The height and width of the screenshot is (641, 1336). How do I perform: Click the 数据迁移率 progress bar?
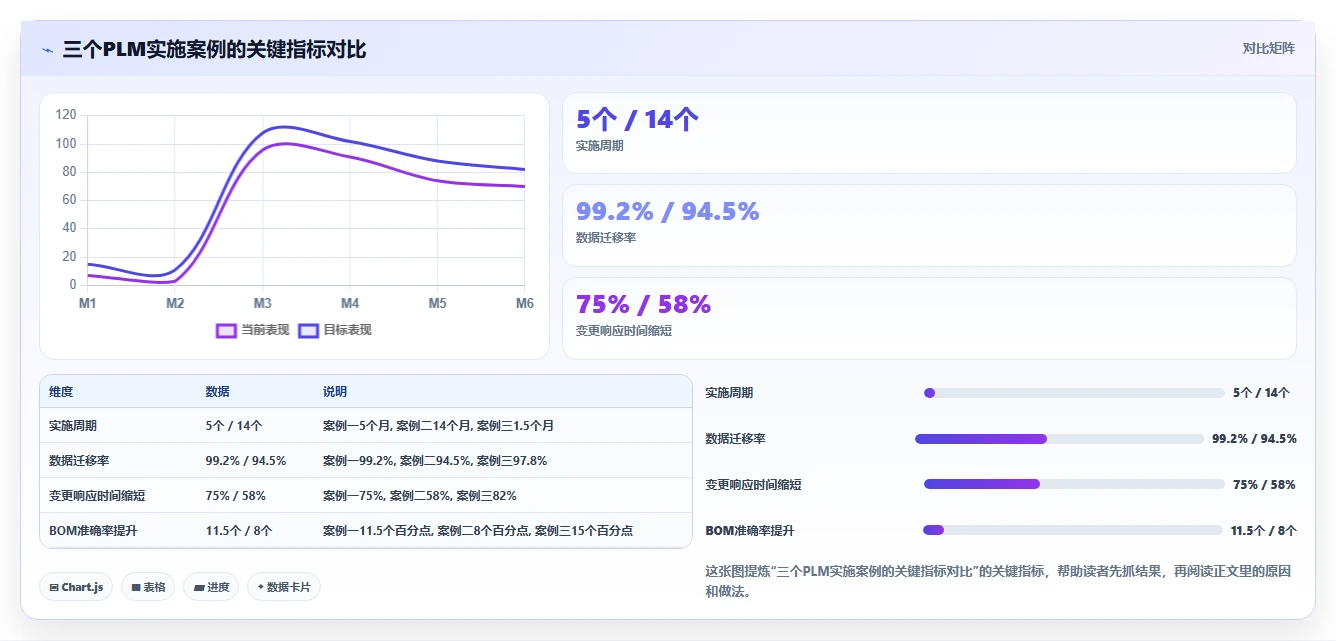point(1059,439)
